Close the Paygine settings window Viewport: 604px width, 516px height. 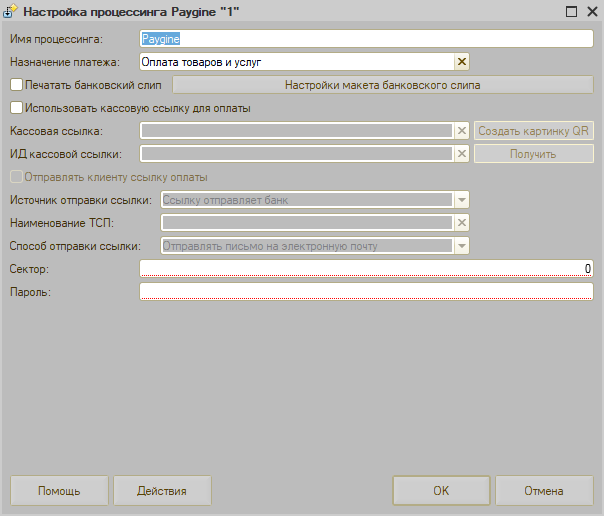[591, 12]
